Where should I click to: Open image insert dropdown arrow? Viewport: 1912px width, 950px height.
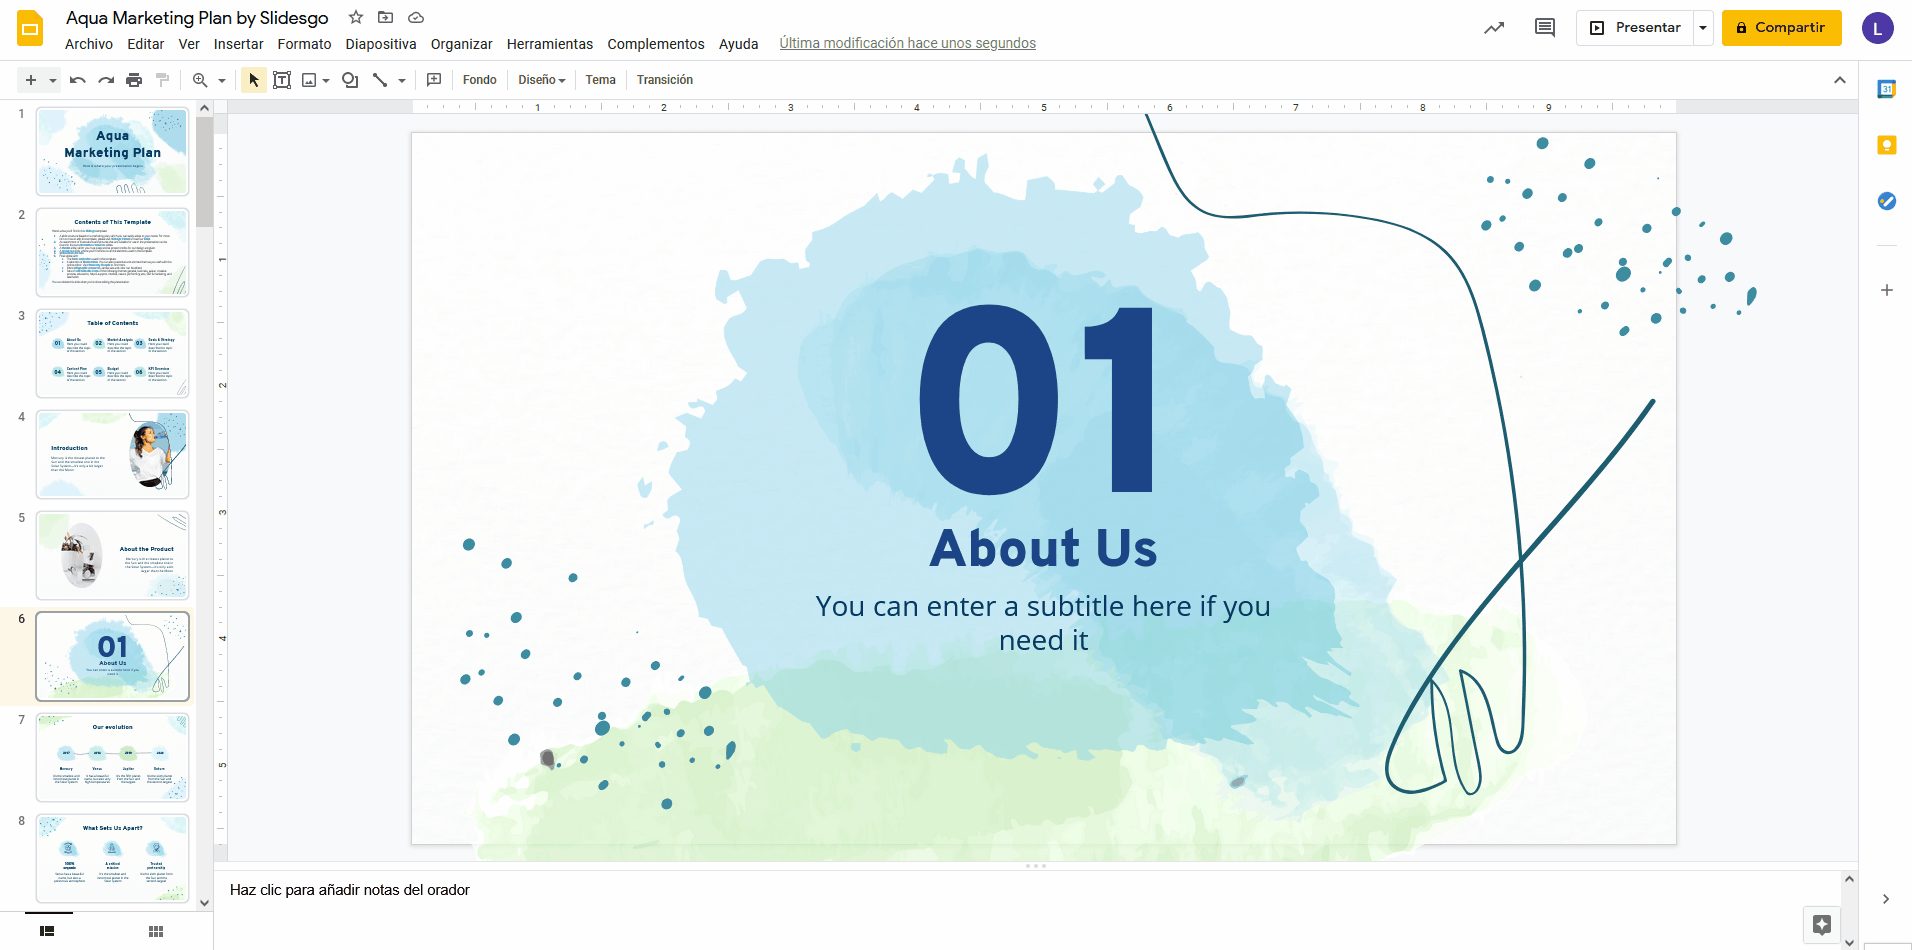(x=326, y=80)
